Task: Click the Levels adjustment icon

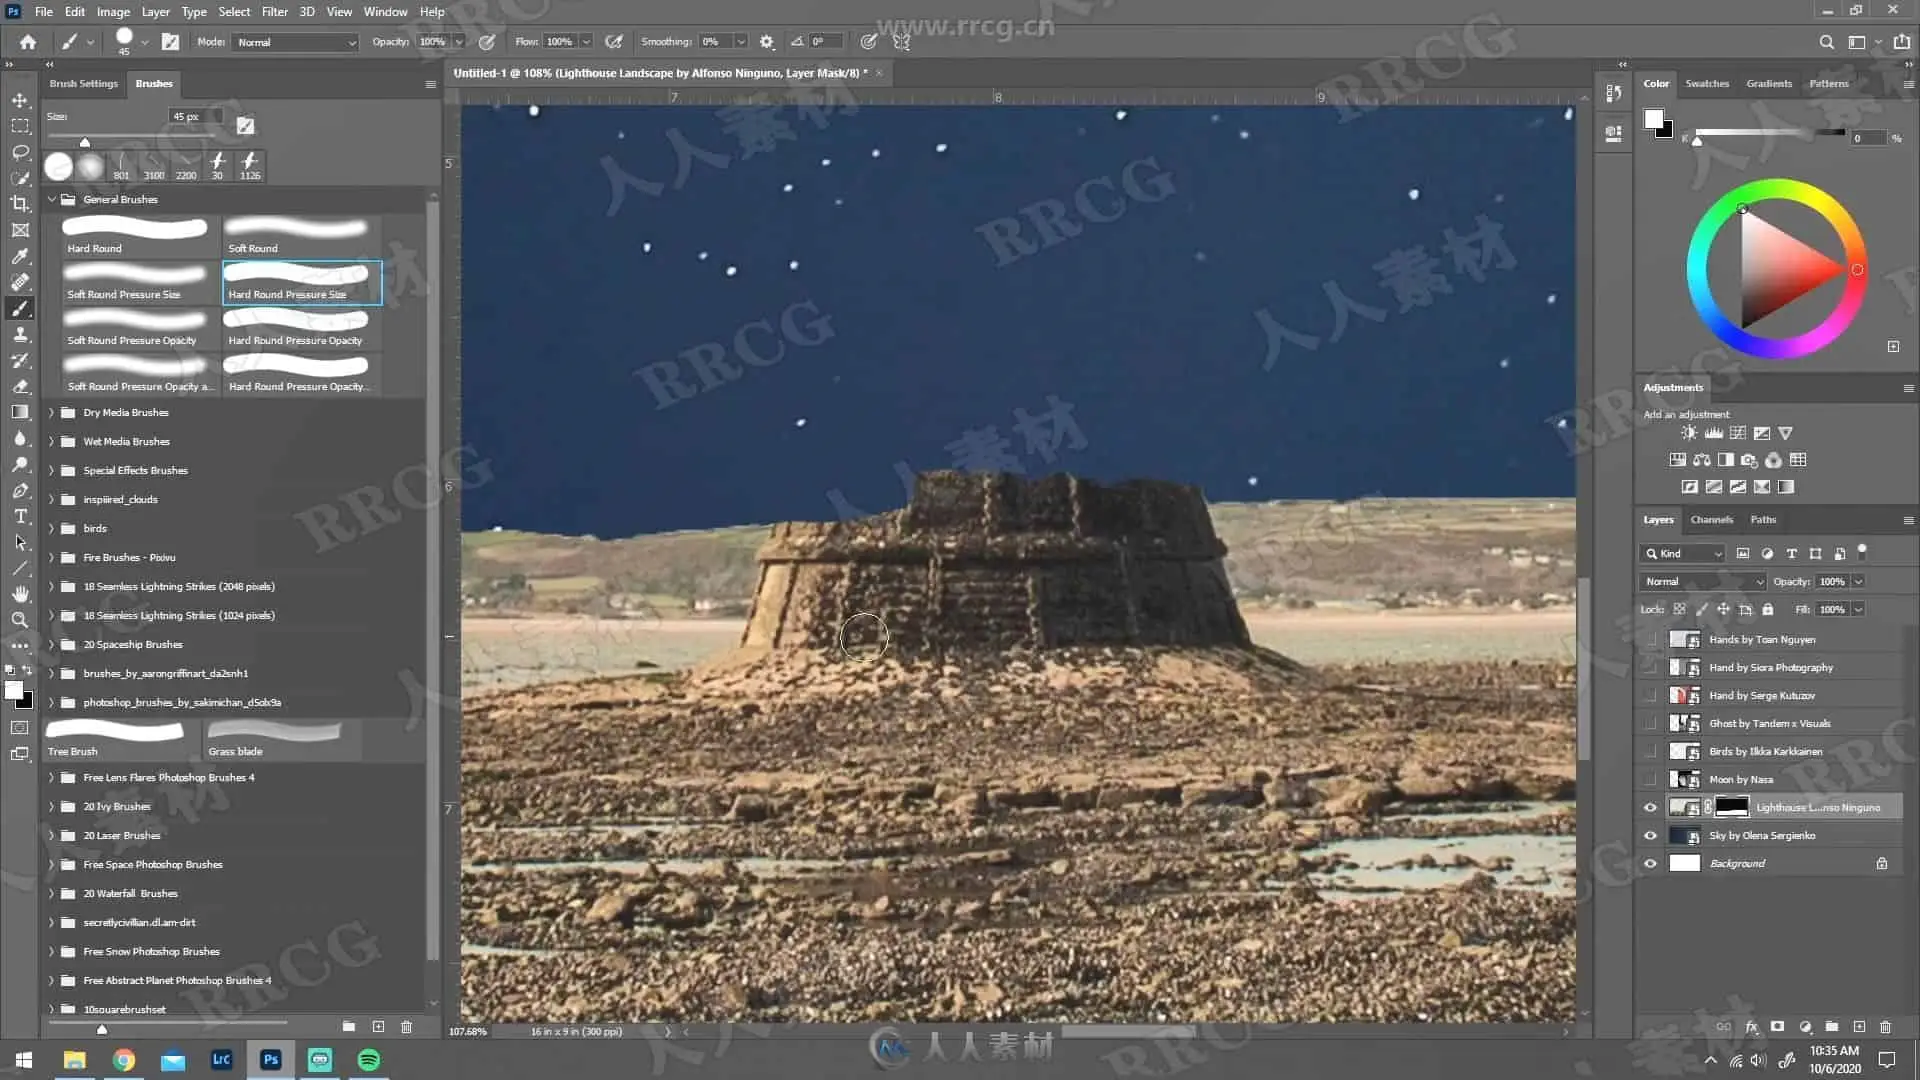Action: [x=1713, y=433]
